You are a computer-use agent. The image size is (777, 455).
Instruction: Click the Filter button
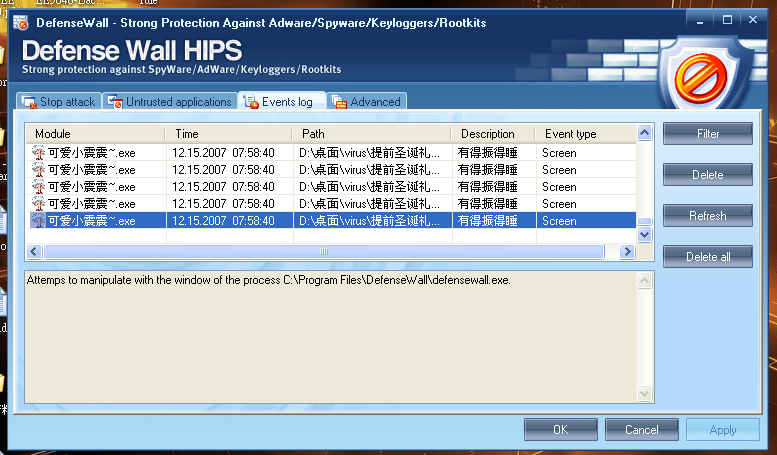[708, 134]
